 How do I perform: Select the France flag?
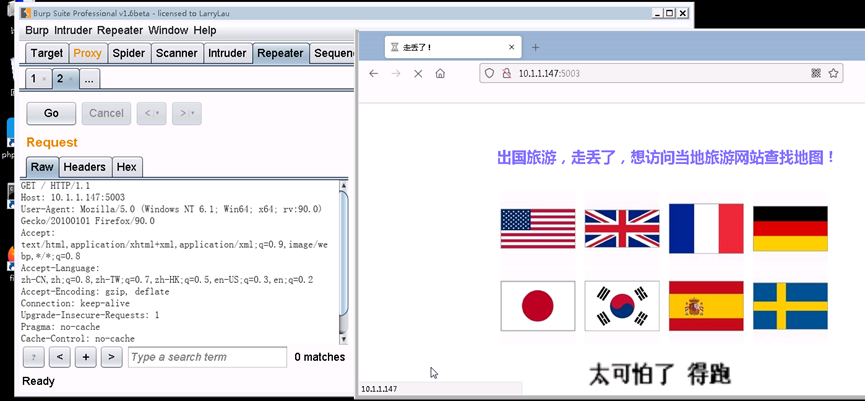pos(706,228)
